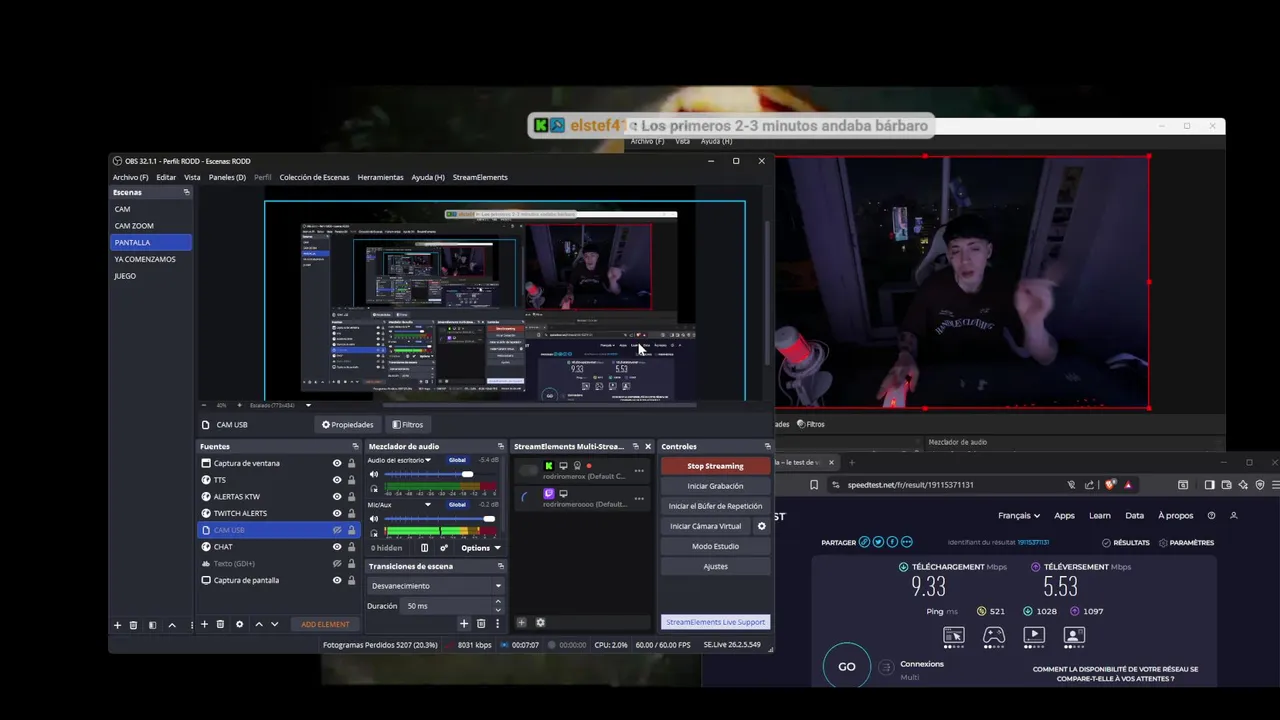Image resolution: width=1280 pixels, height=720 pixels.
Task: Open more options for Kick rodriromerox destination
Action: [x=639, y=470]
